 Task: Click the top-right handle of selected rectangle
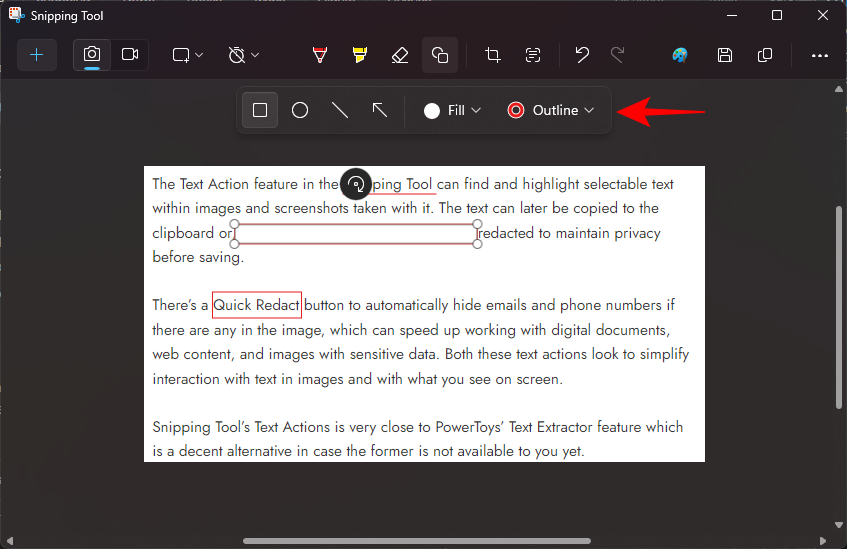pyautogui.click(x=477, y=224)
